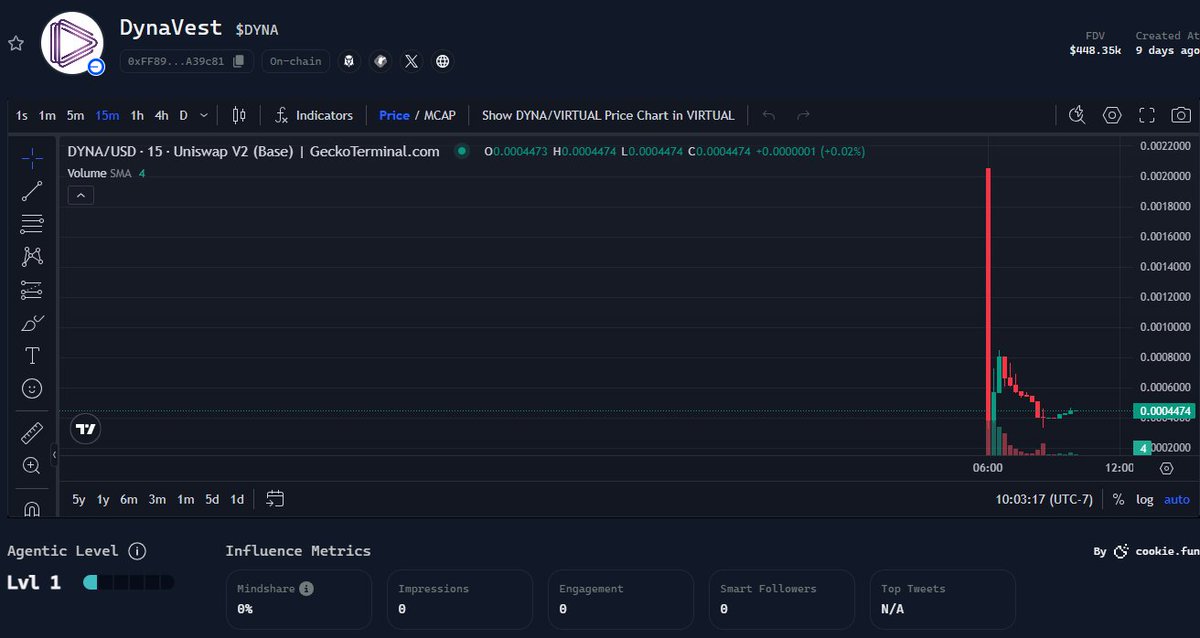
Task: Expand the timeframe interval dropdown arrow
Action: 204,115
